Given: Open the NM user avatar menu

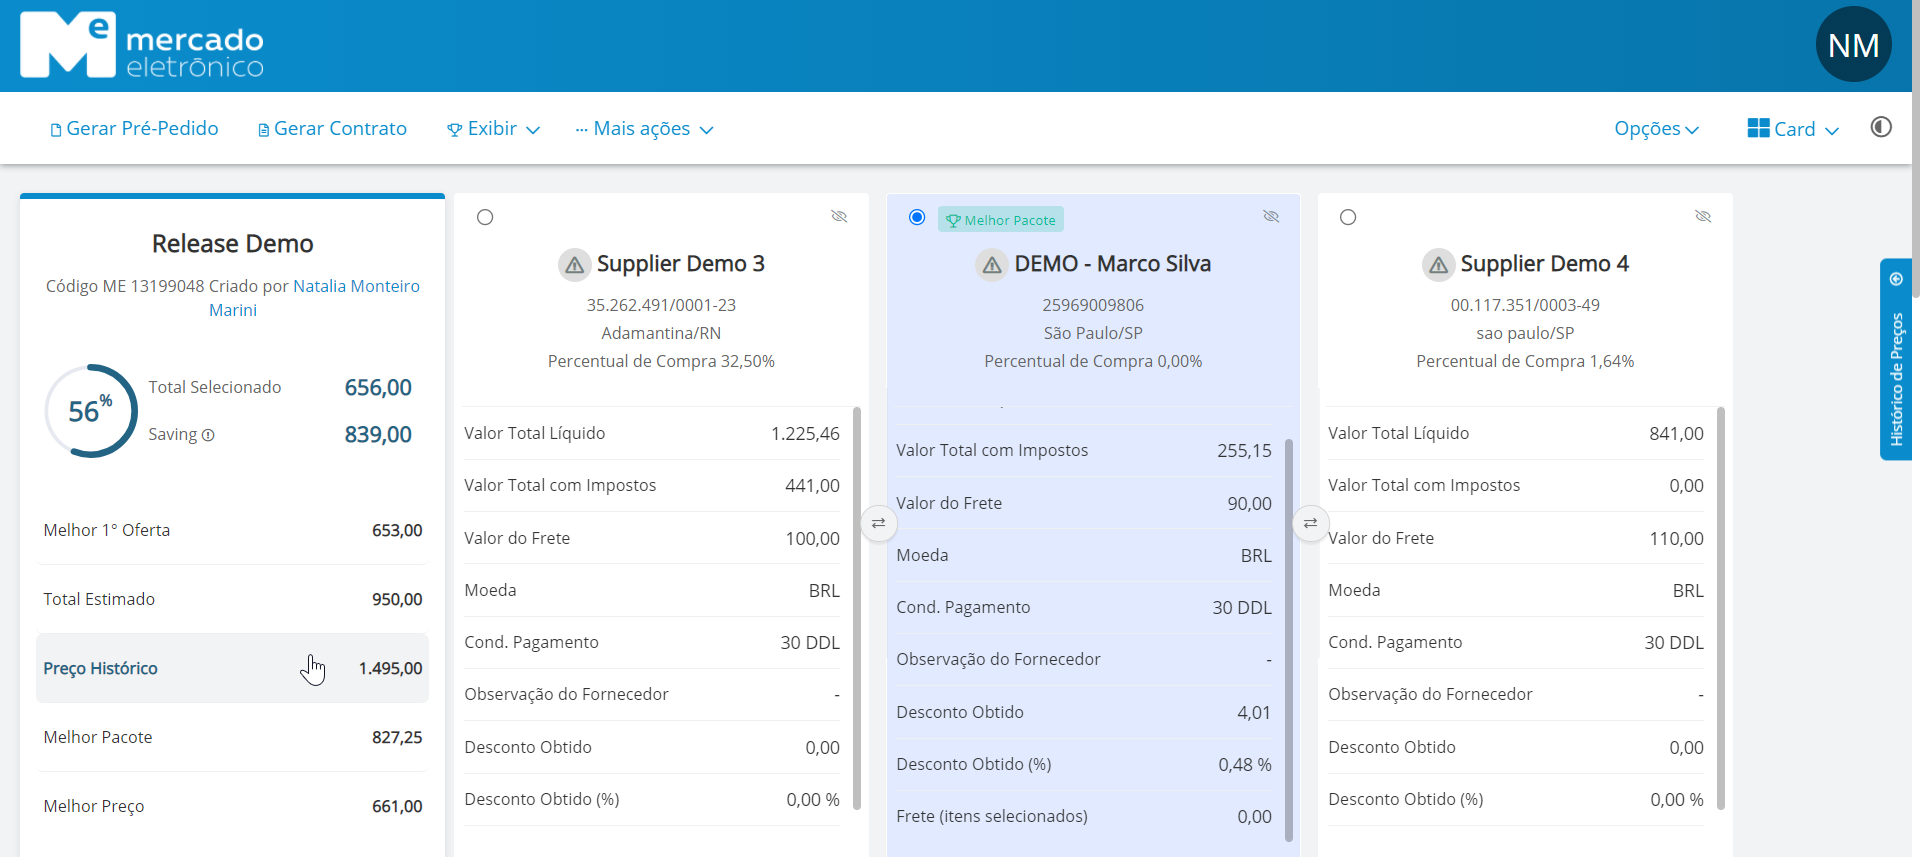Looking at the screenshot, I should (x=1853, y=45).
